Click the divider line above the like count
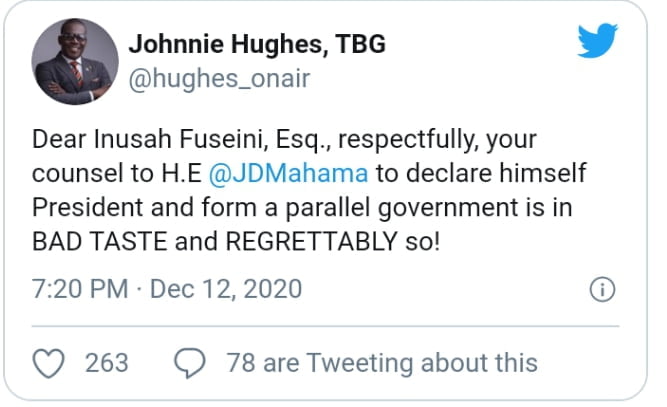The width and height of the screenshot is (667, 407). point(325,326)
